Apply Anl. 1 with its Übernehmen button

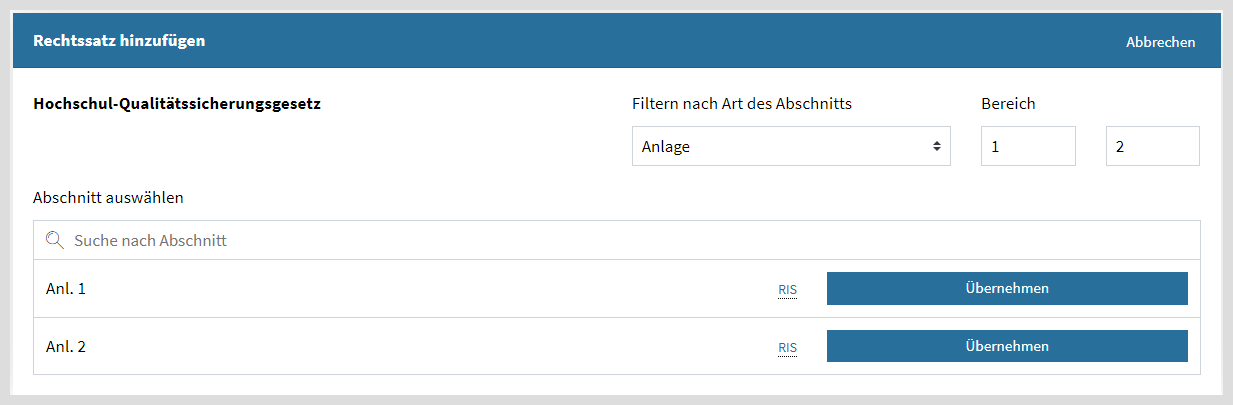1007,288
